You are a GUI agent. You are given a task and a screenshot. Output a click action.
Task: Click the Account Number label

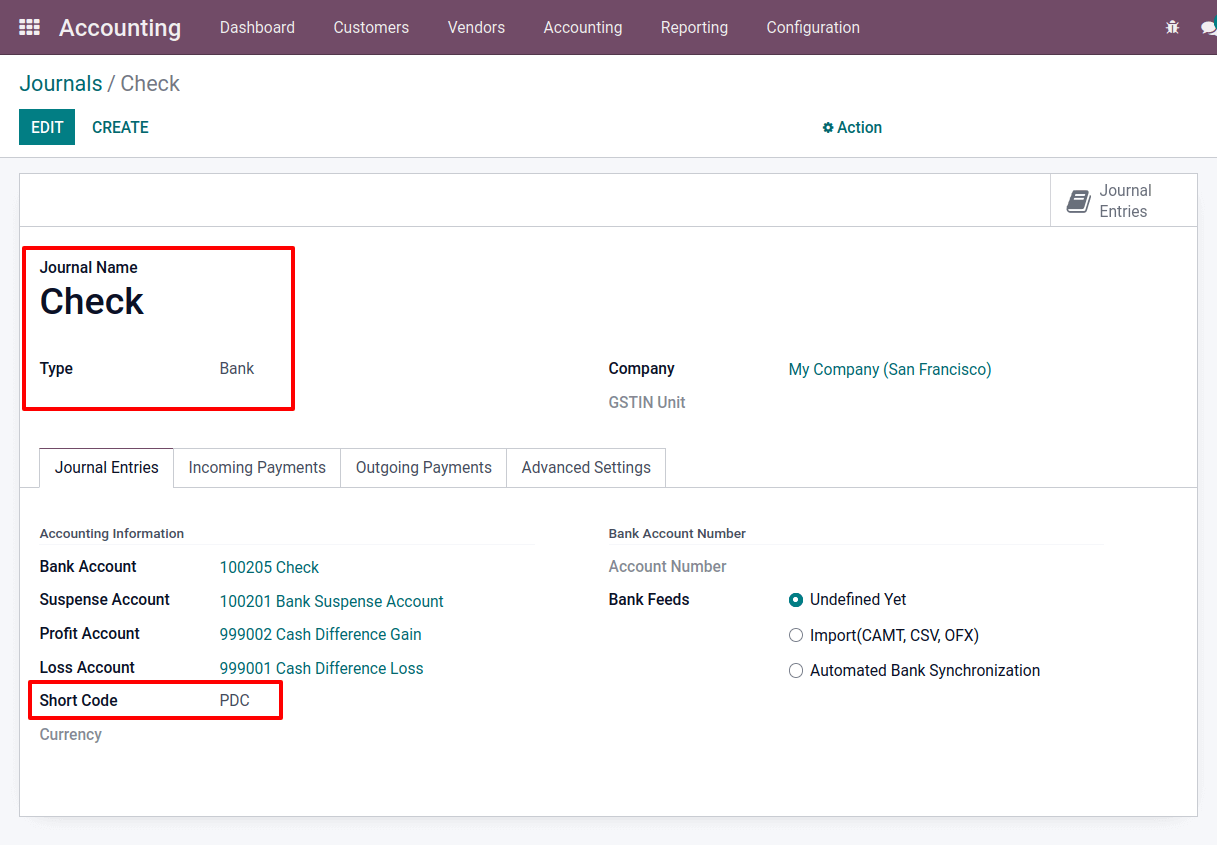click(667, 567)
